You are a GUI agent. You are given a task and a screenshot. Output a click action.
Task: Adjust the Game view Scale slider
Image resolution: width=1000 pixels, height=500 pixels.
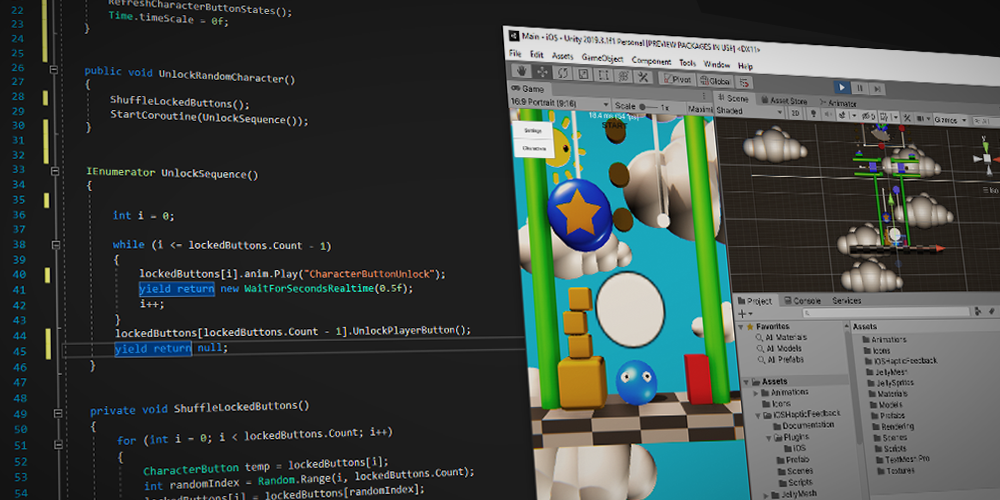648,107
